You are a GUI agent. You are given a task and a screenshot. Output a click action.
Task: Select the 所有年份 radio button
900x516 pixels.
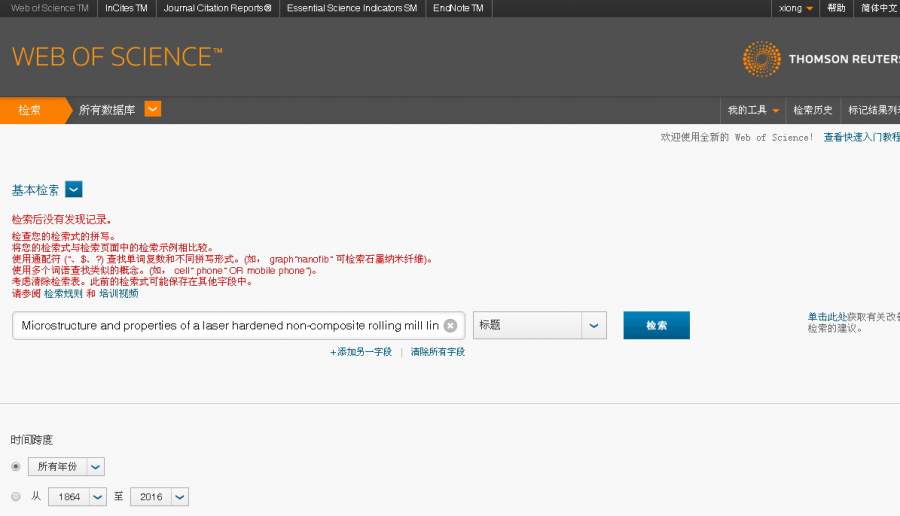tap(16, 467)
